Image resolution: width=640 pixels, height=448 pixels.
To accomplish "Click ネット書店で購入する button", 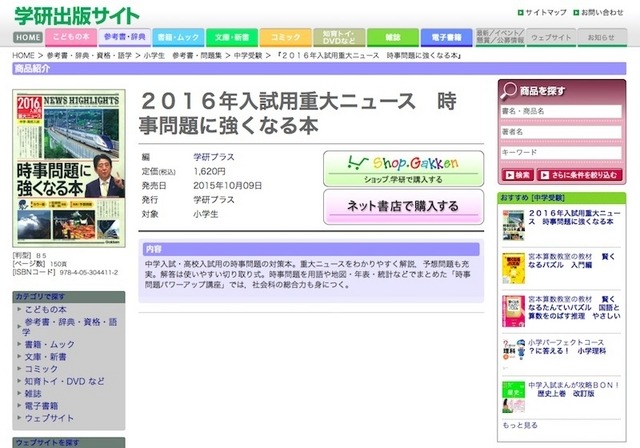I will pos(403,207).
